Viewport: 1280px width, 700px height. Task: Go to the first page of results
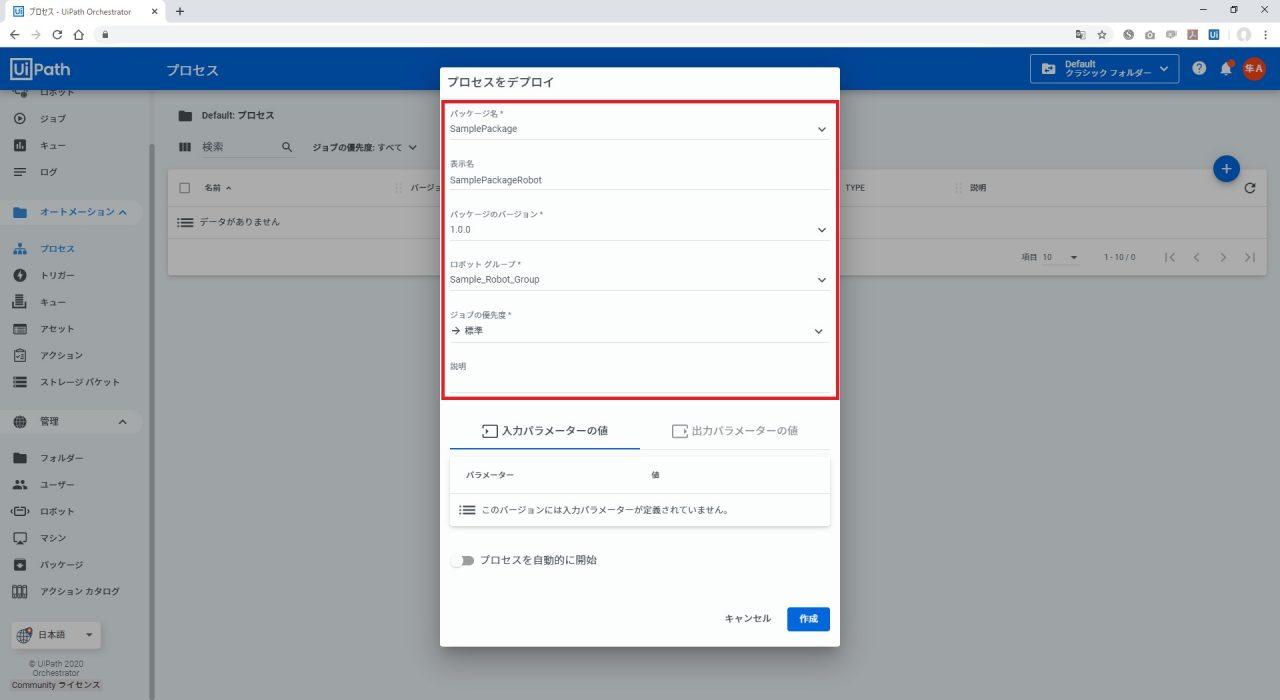tap(1170, 257)
